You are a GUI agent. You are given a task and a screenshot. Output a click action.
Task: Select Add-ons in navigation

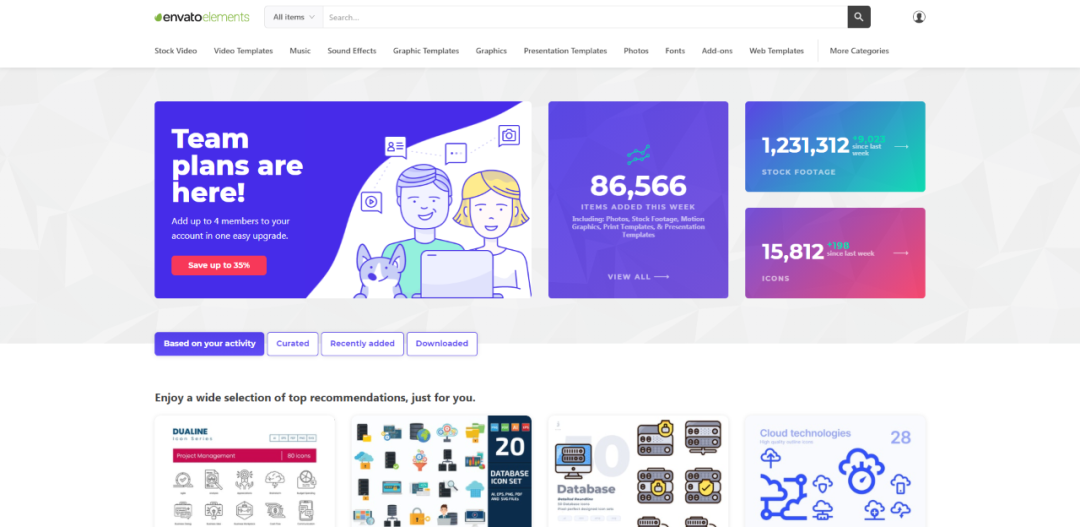(717, 51)
